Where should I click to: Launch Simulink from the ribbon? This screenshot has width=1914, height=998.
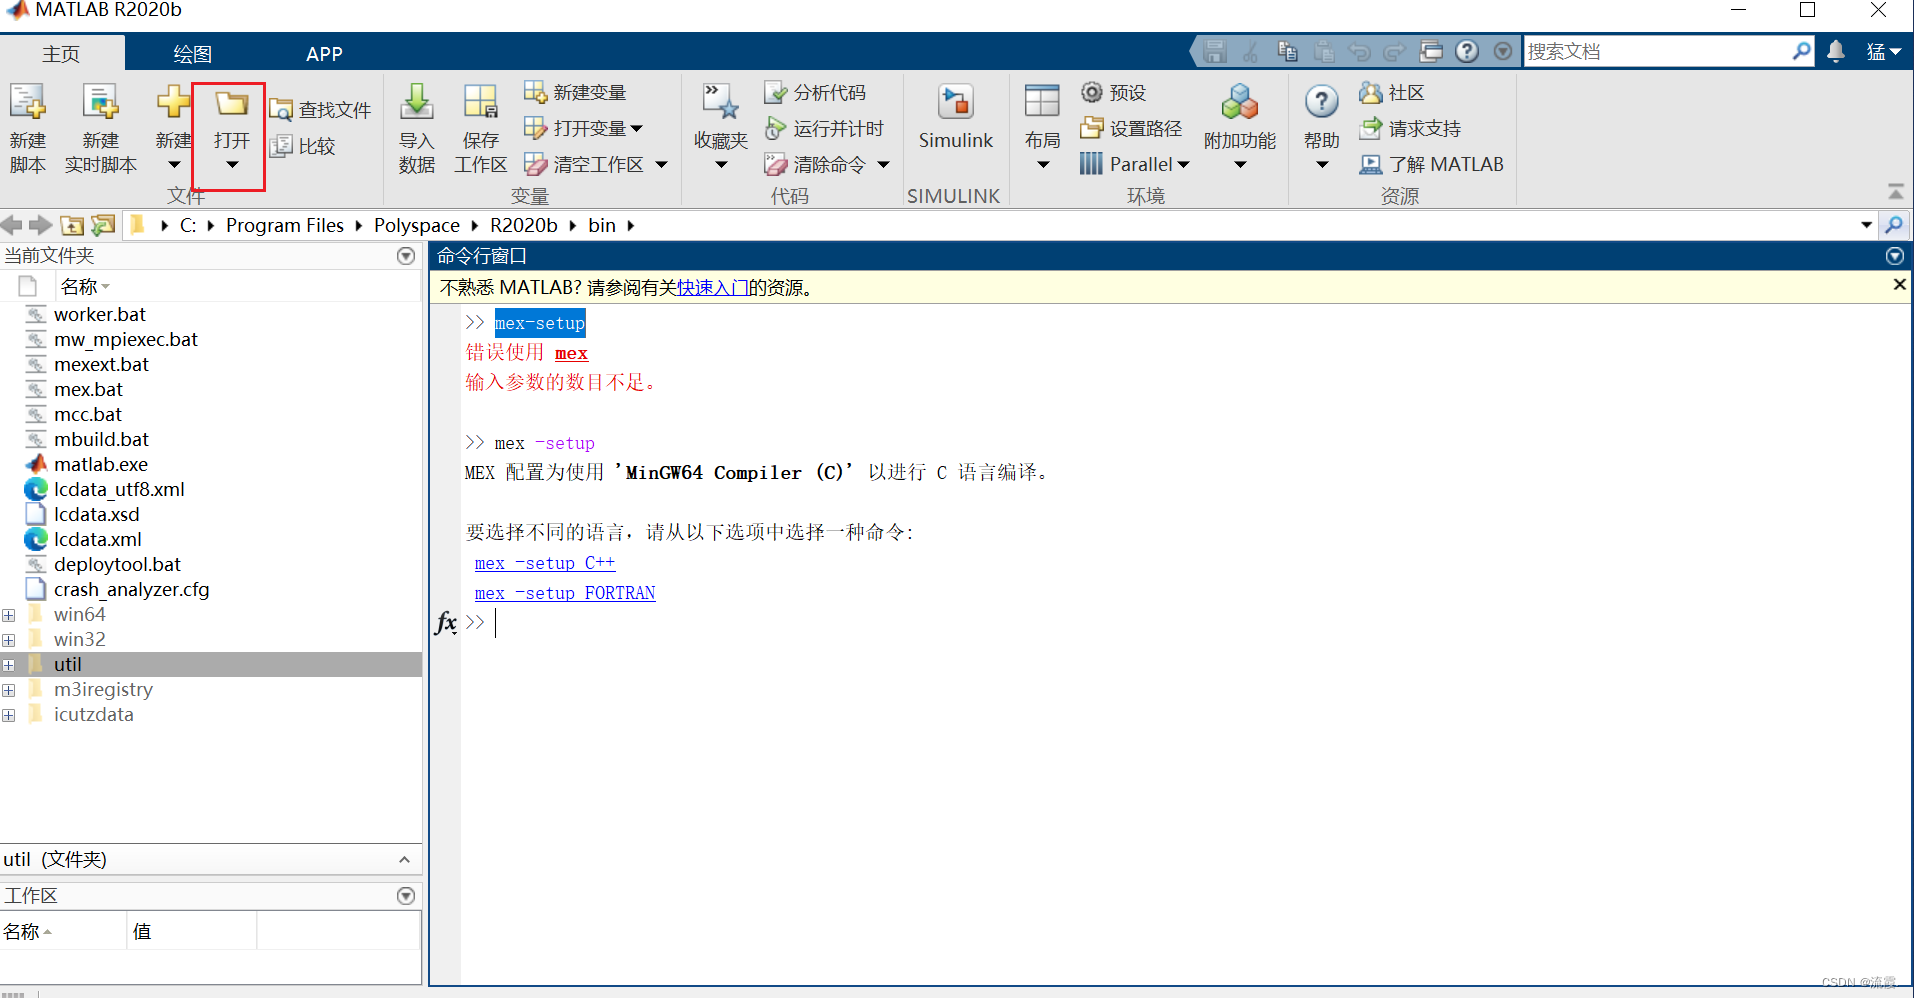coord(955,115)
